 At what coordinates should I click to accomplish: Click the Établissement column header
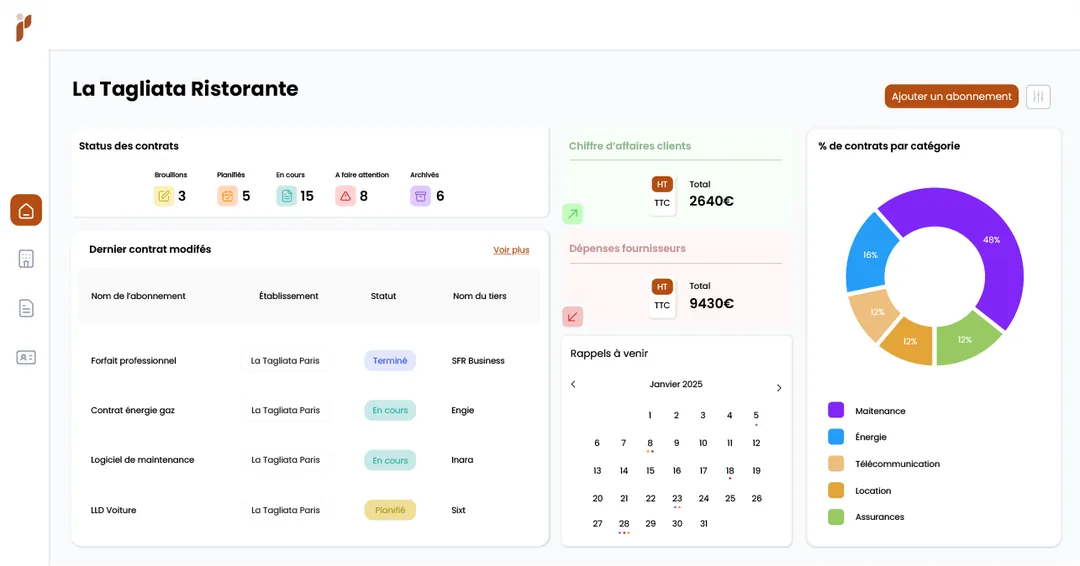[289, 296]
